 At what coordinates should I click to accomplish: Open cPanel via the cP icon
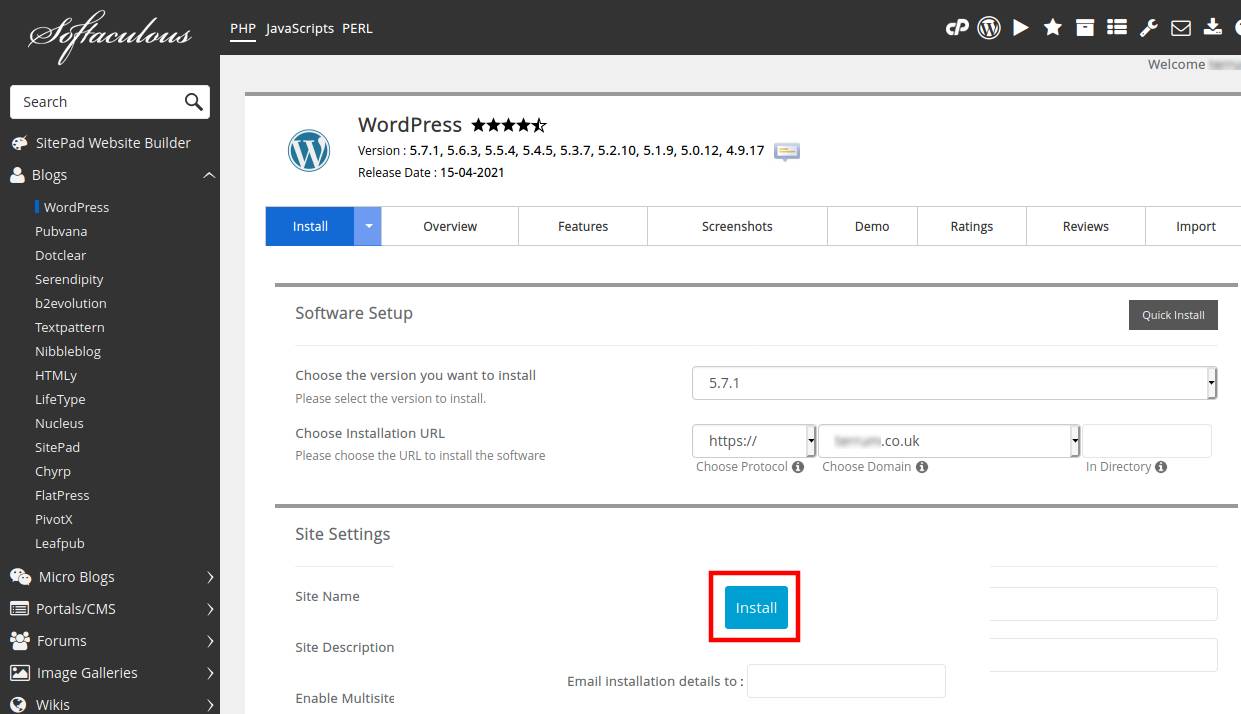point(957,28)
